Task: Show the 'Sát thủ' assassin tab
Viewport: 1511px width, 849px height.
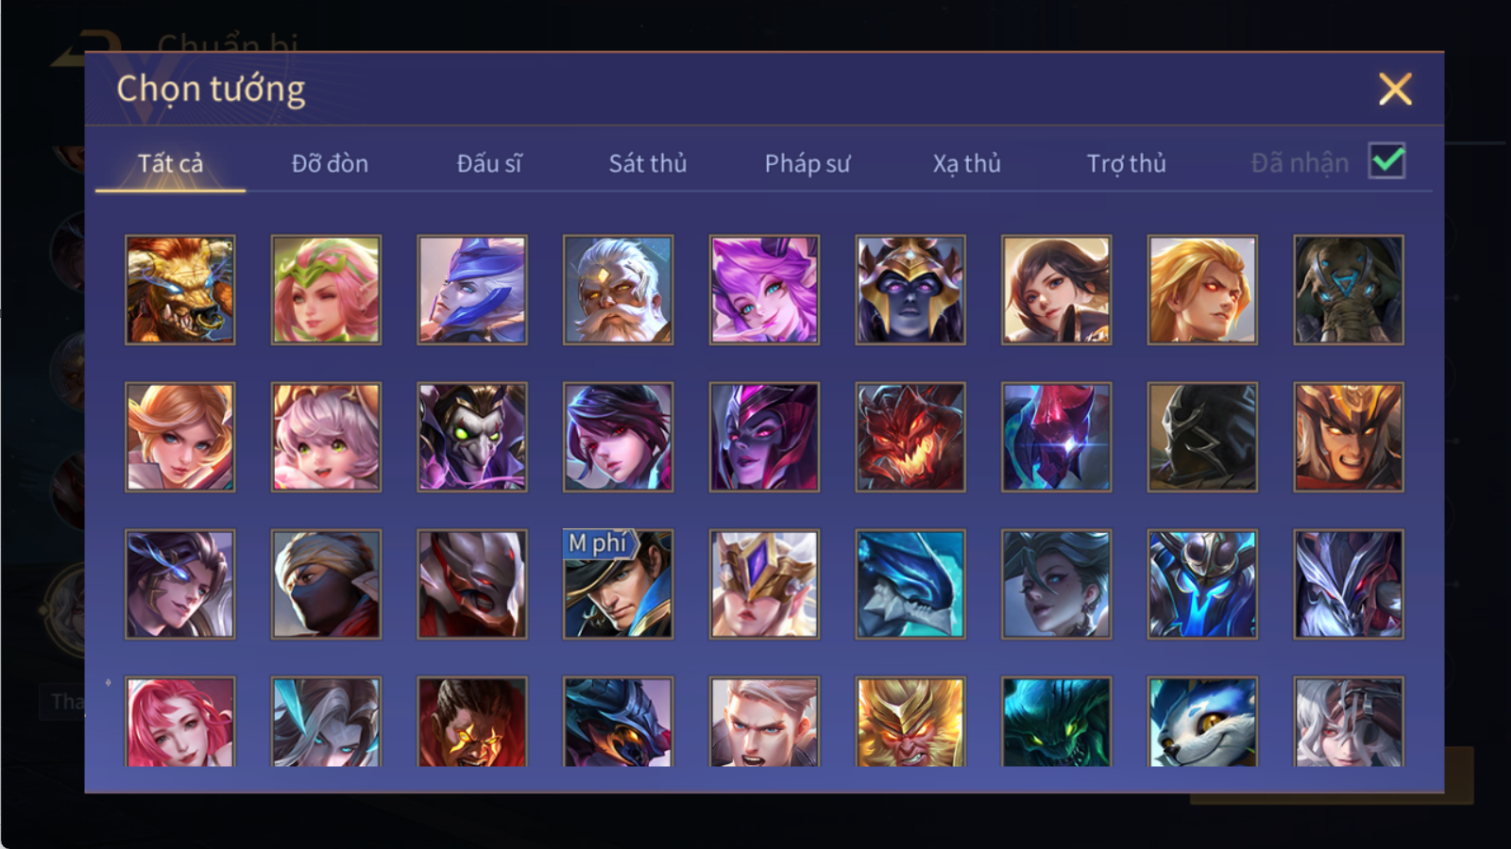Action: click(x=648, y=163)
